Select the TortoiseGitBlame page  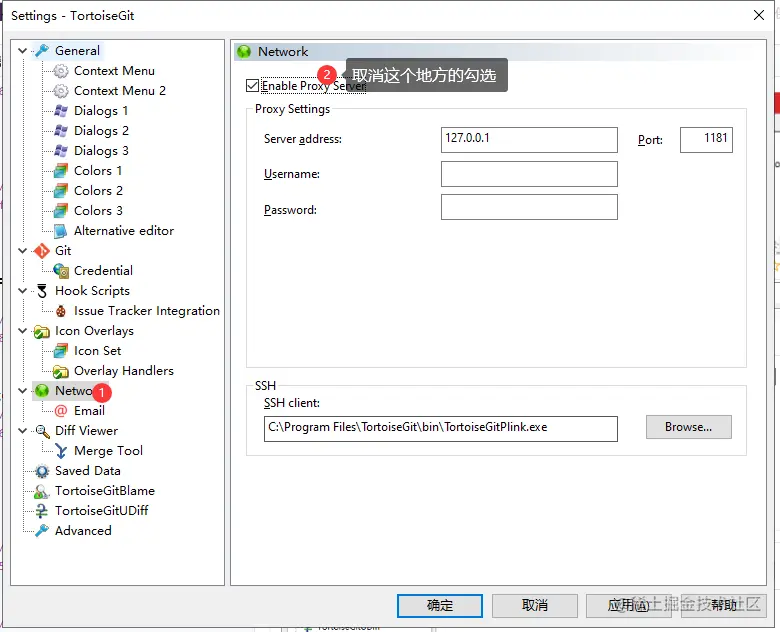[104, 491]
